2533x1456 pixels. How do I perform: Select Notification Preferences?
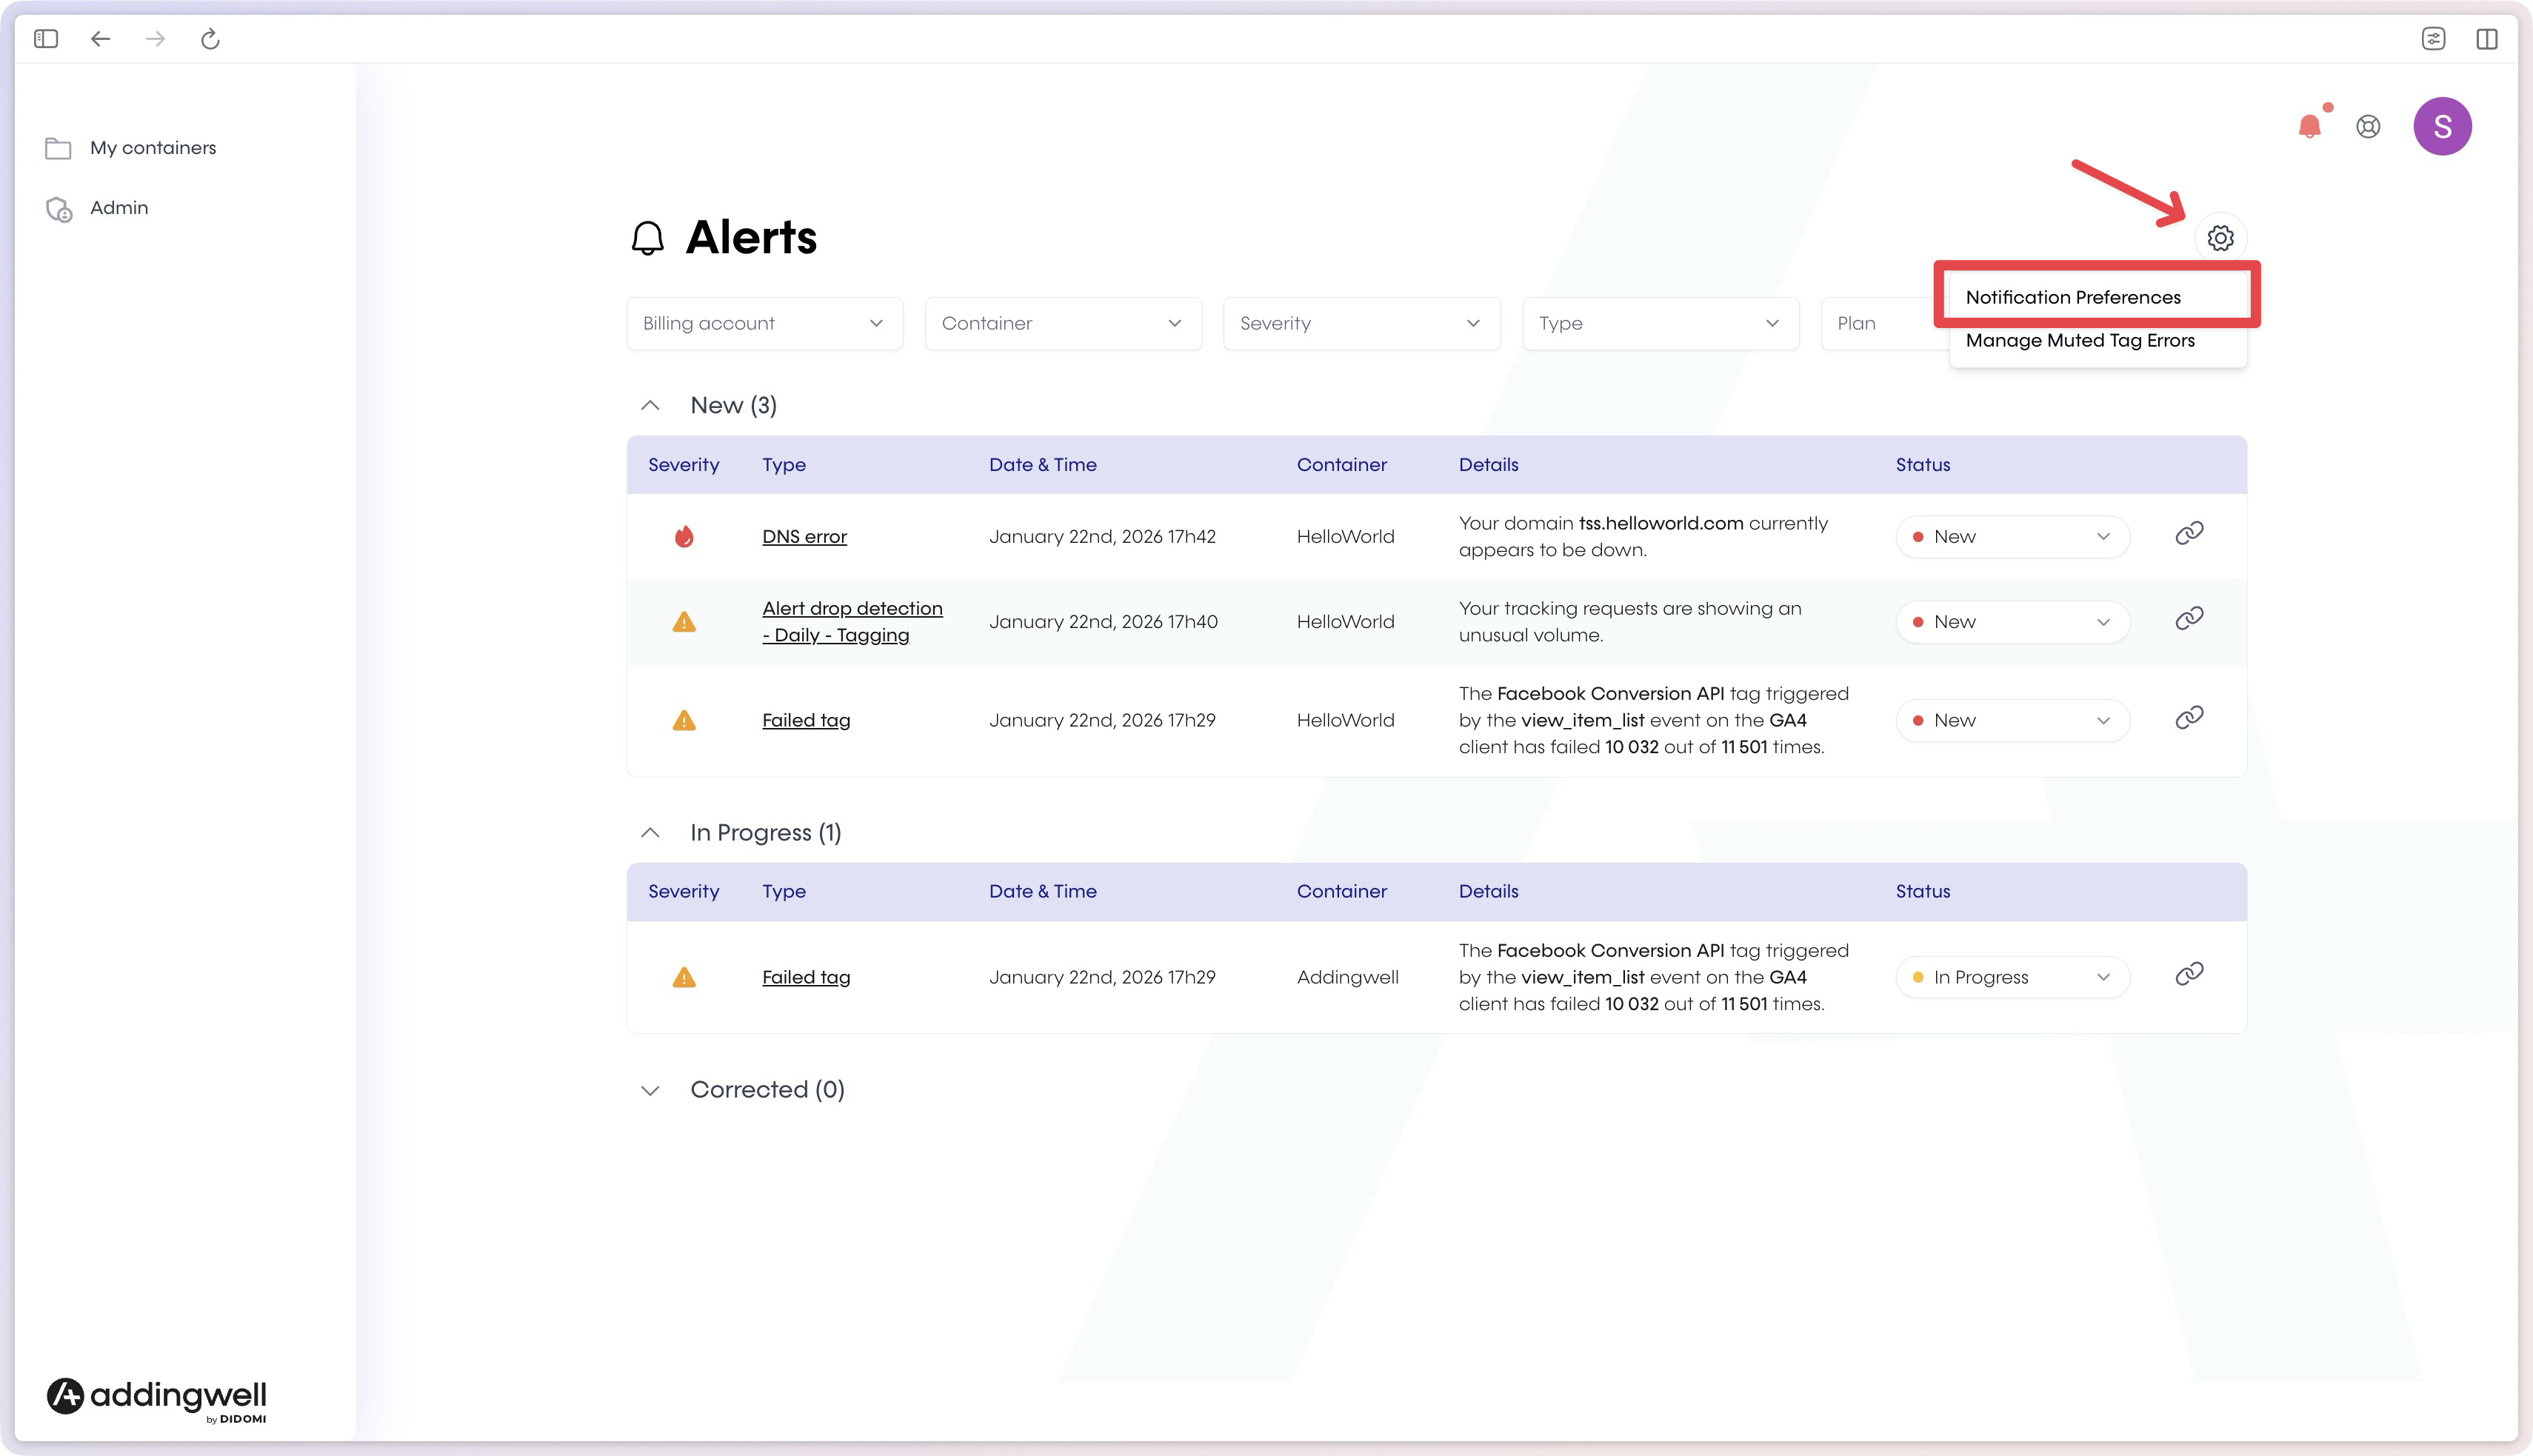(2073, 297)
